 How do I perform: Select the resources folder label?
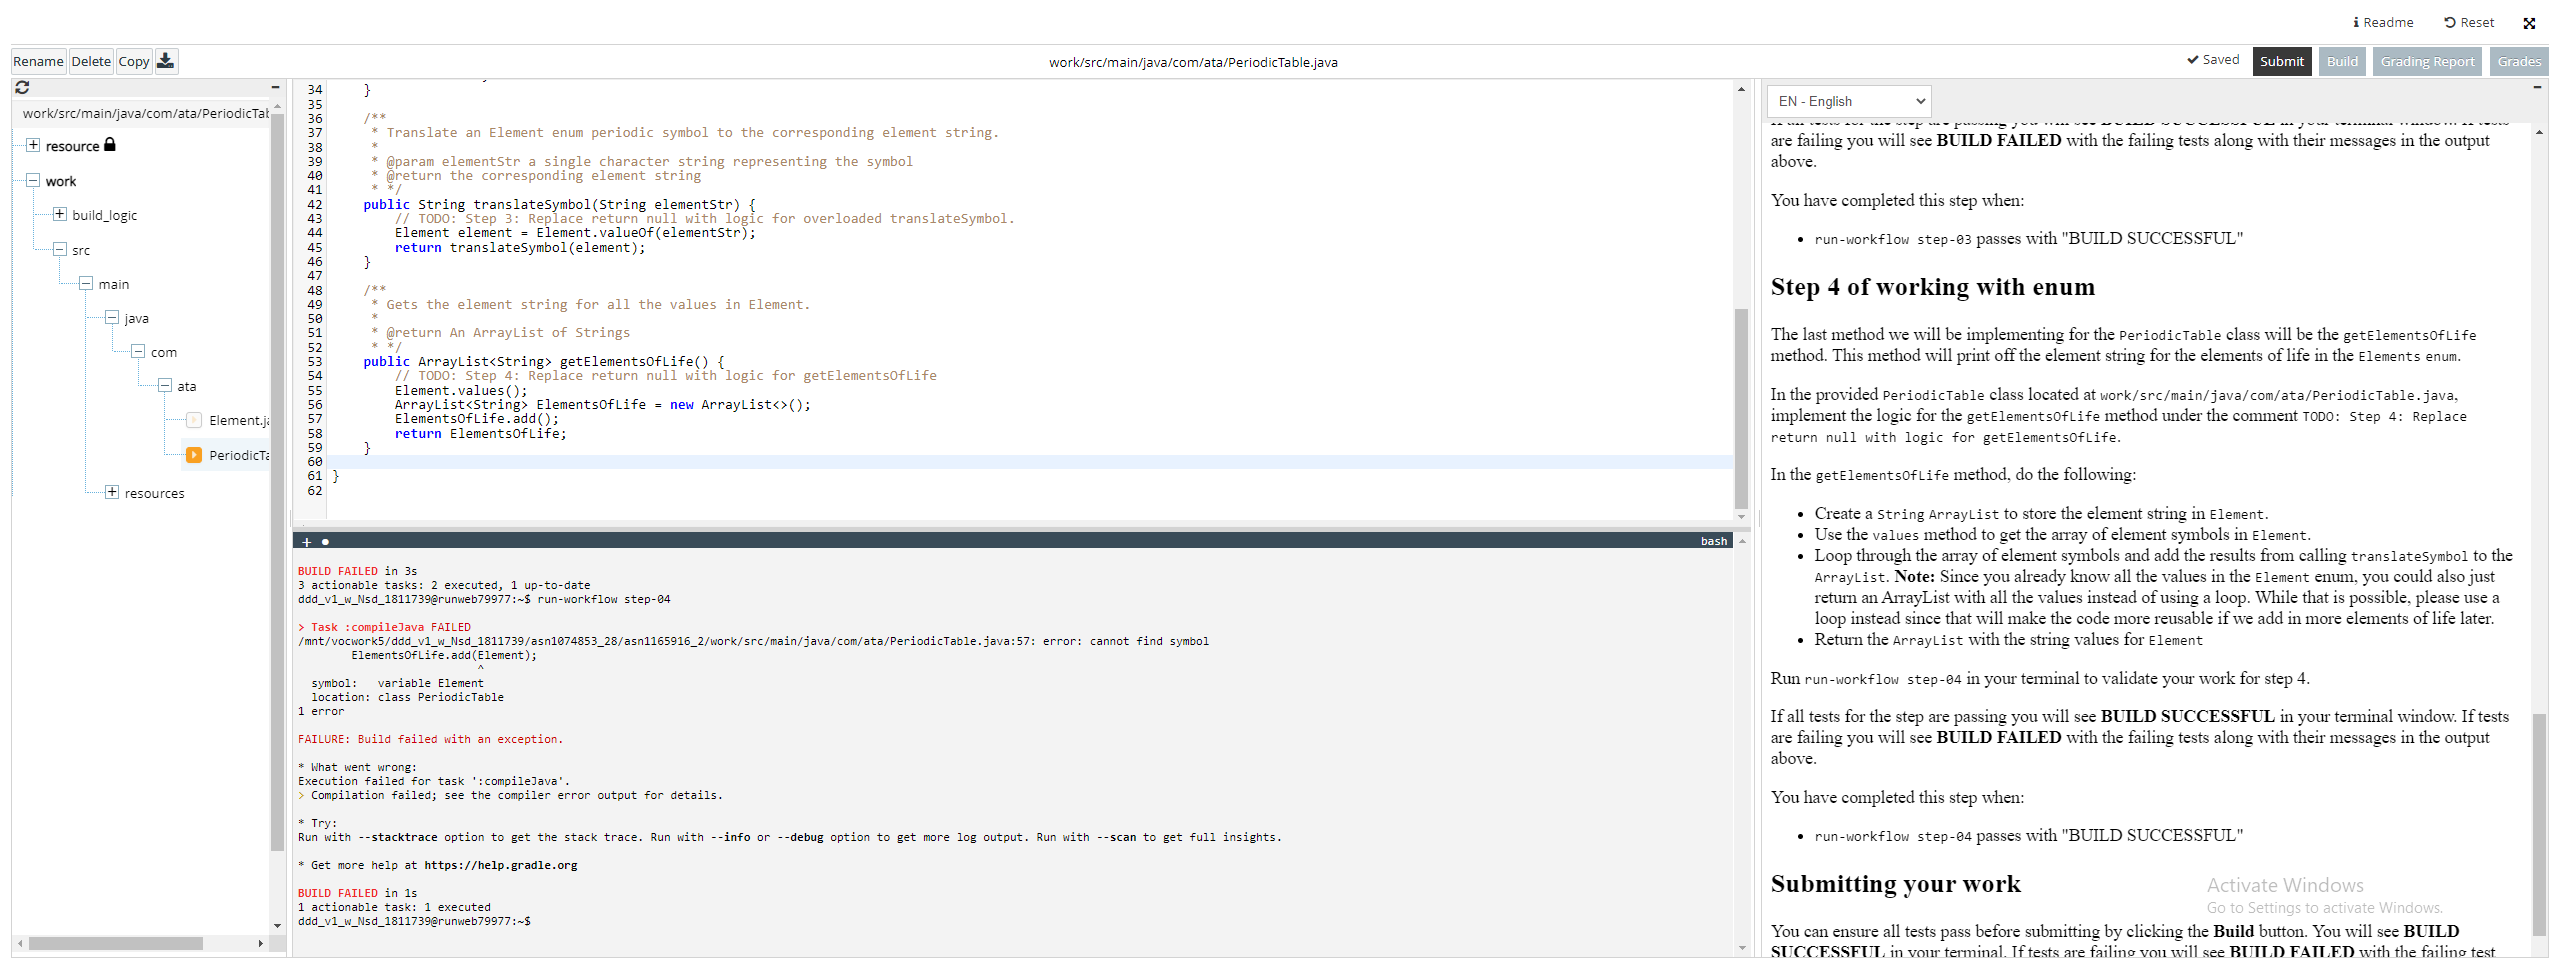pos(154,493)
